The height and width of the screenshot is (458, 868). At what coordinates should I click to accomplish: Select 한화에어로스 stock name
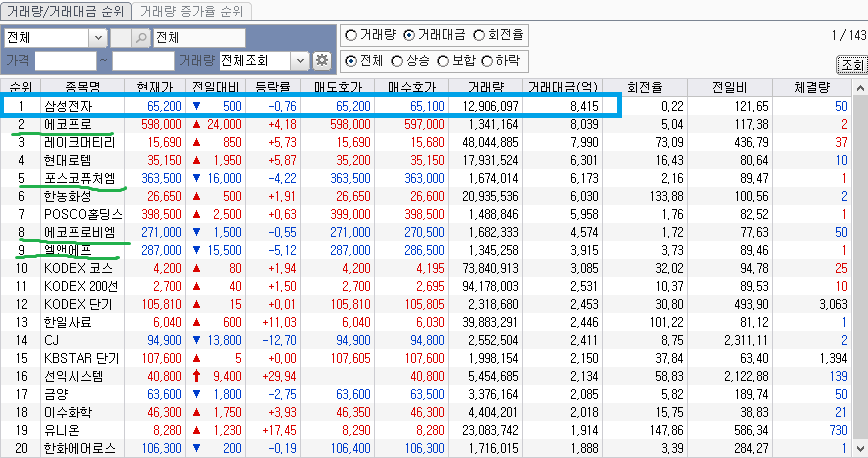click(x=79, y=448)
